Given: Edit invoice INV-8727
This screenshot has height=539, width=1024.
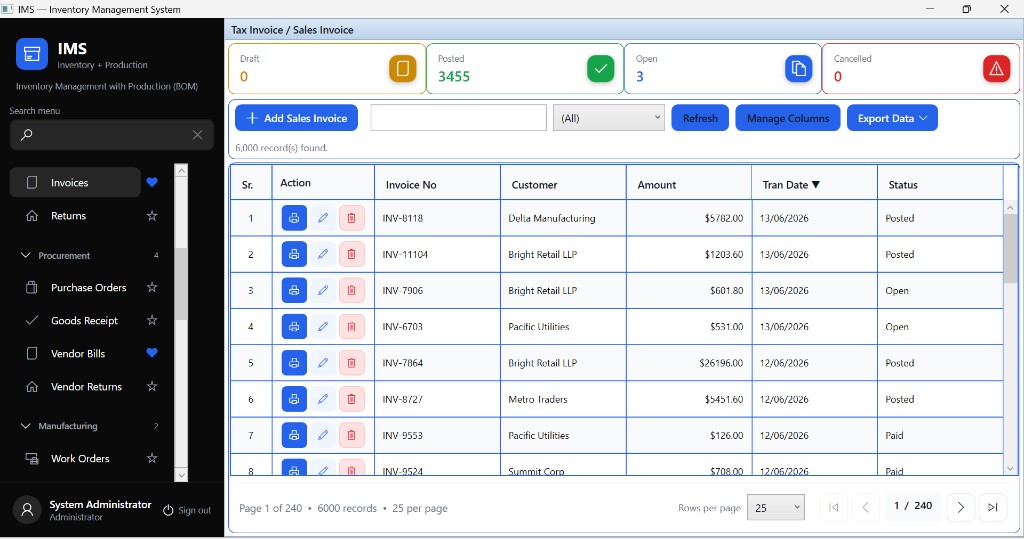Looking at the screenshot, I should [x=323, y=399].
